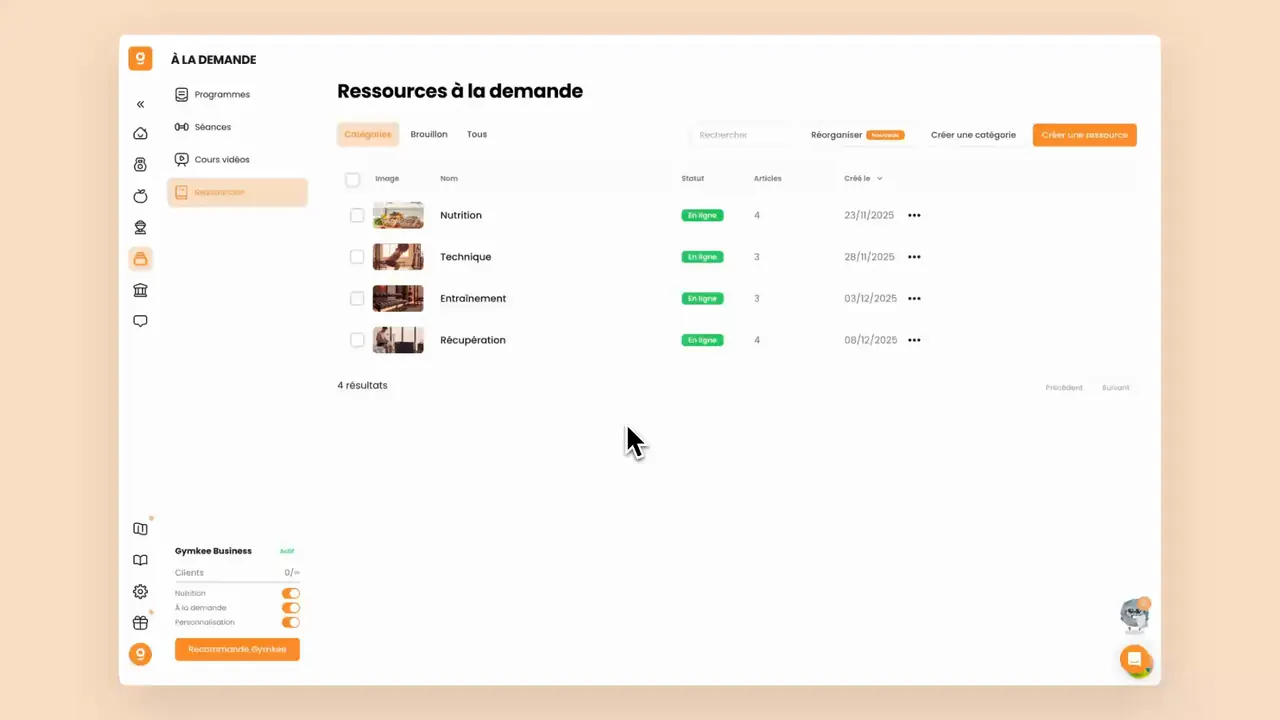
Task: Tick the checkbox for Nutrition row
Action: (357, 215)
